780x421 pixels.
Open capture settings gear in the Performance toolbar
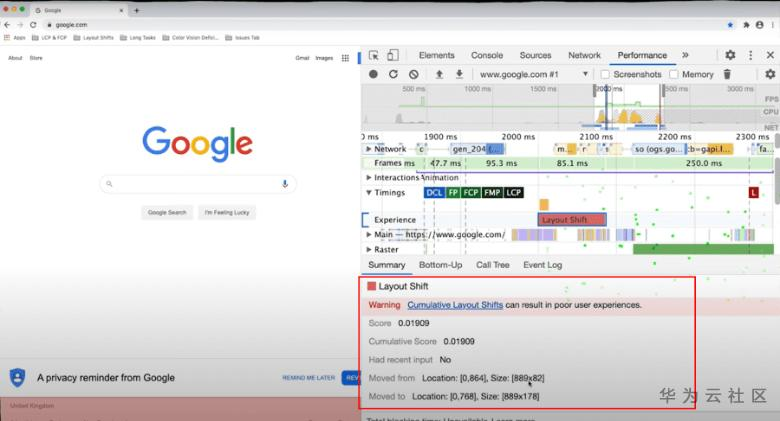(x=770, y=74)
